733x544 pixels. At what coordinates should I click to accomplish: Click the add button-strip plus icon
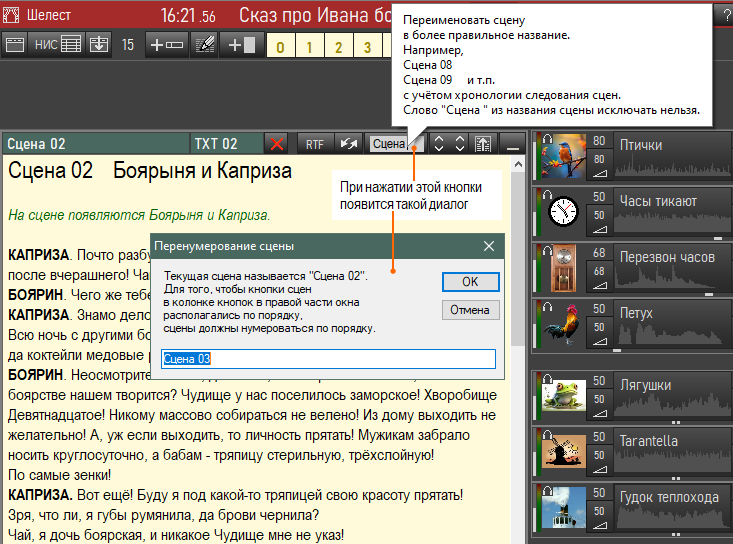pyautogui.click(x=167, y=45)
